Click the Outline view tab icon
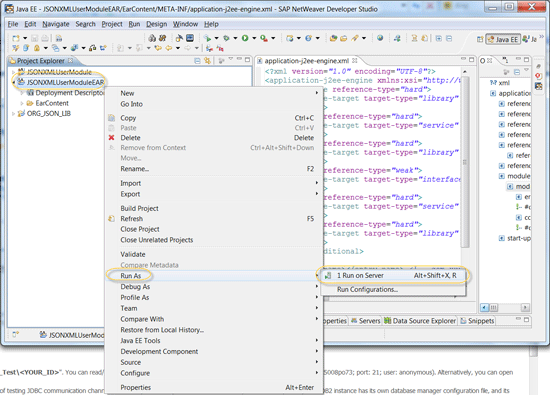 (x=483, y=61)
